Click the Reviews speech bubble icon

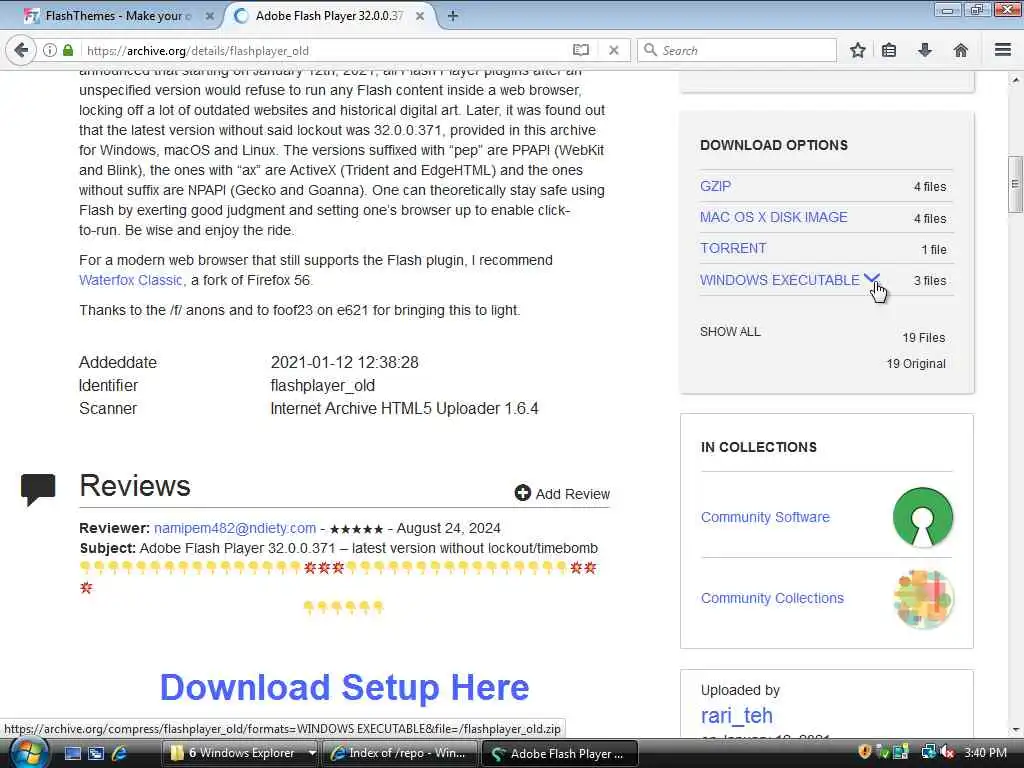coord(38,490)
